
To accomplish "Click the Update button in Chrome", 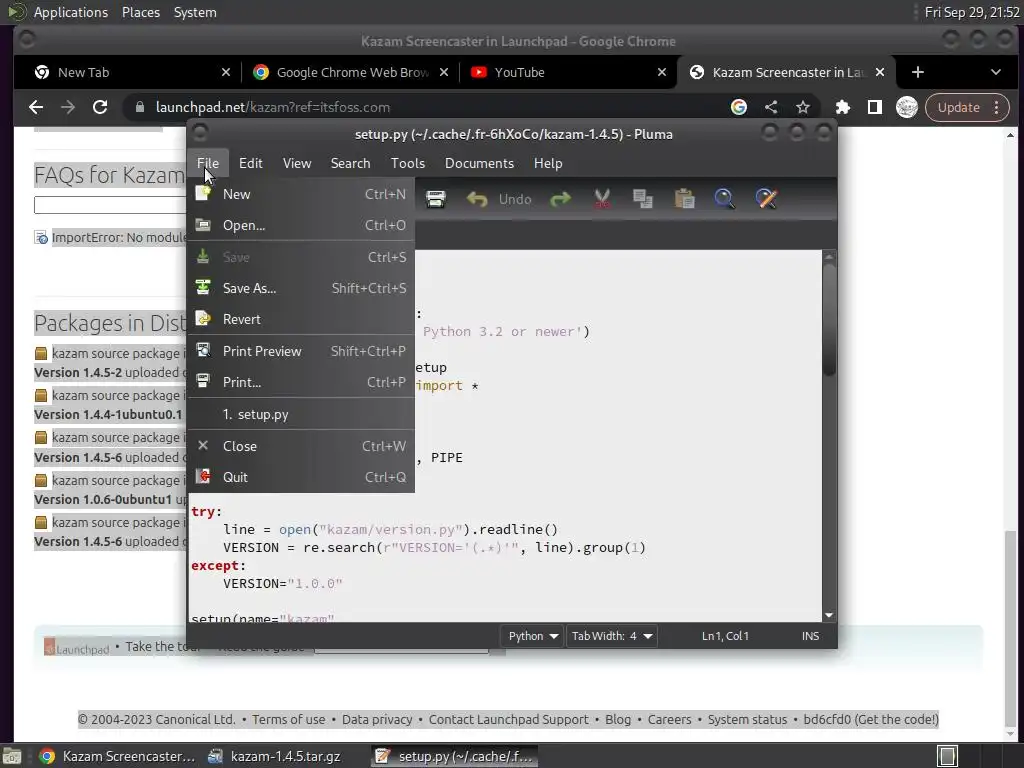I will 959,107.
